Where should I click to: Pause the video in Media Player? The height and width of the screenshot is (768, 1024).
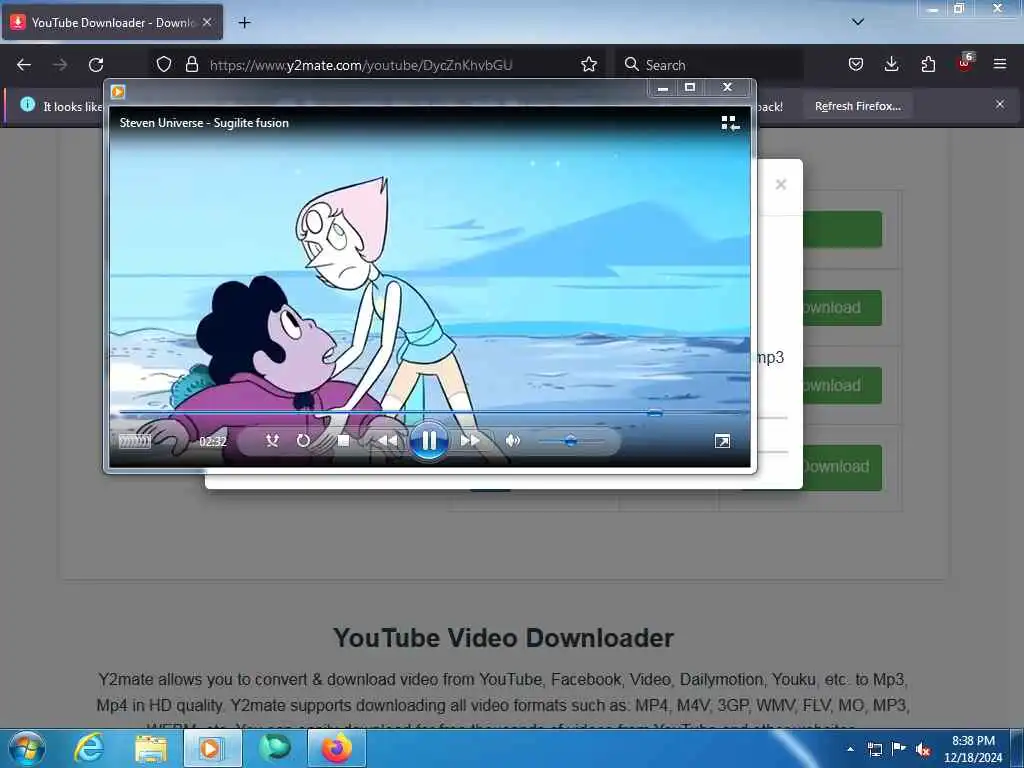(428, 441)
